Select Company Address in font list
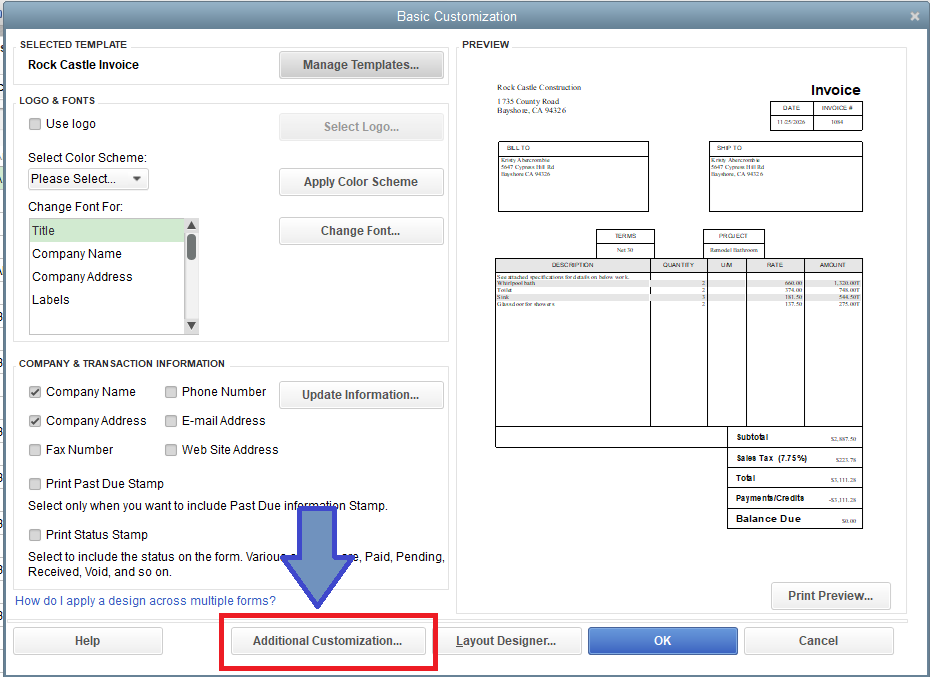930x677 pixels. pos(107,276)
